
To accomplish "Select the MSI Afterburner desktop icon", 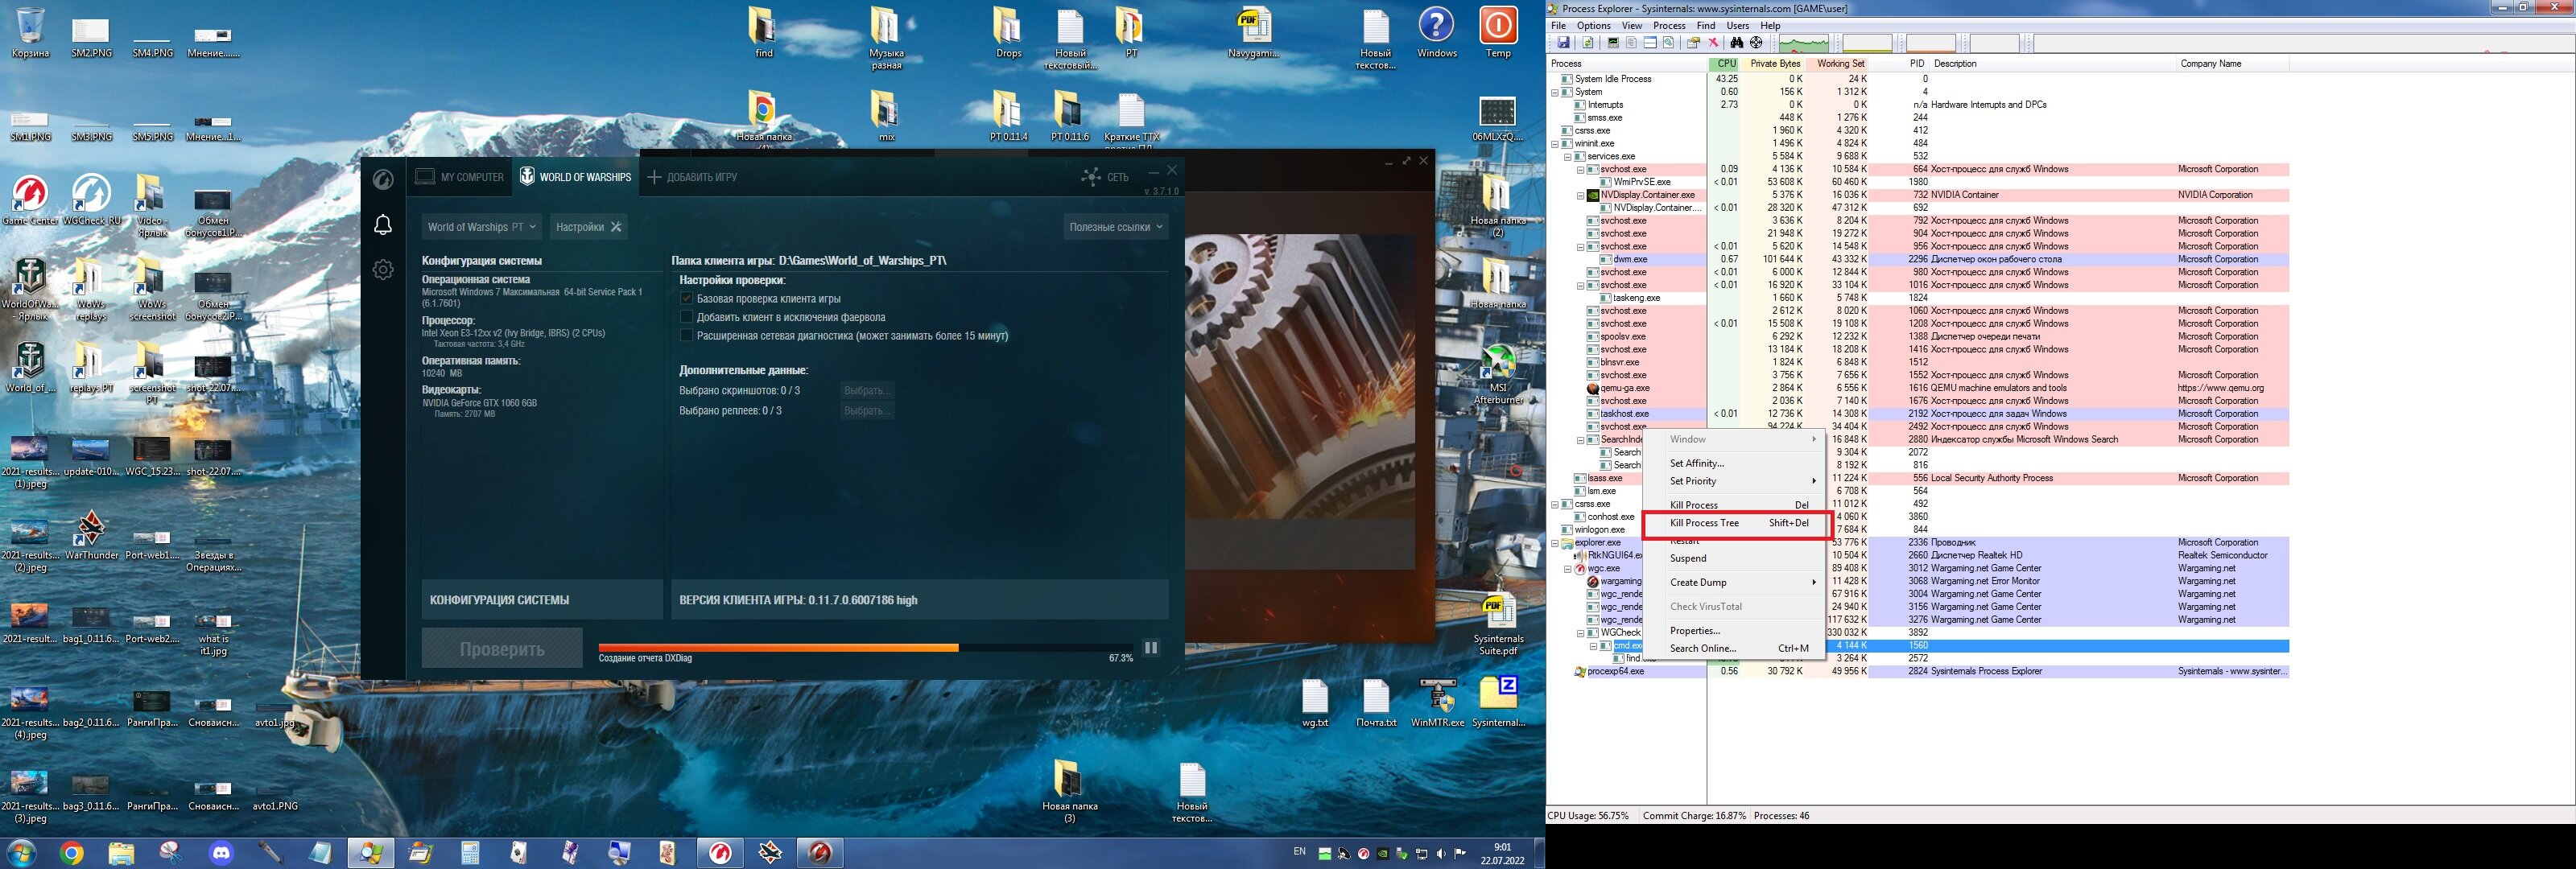I will (1497, 374).
